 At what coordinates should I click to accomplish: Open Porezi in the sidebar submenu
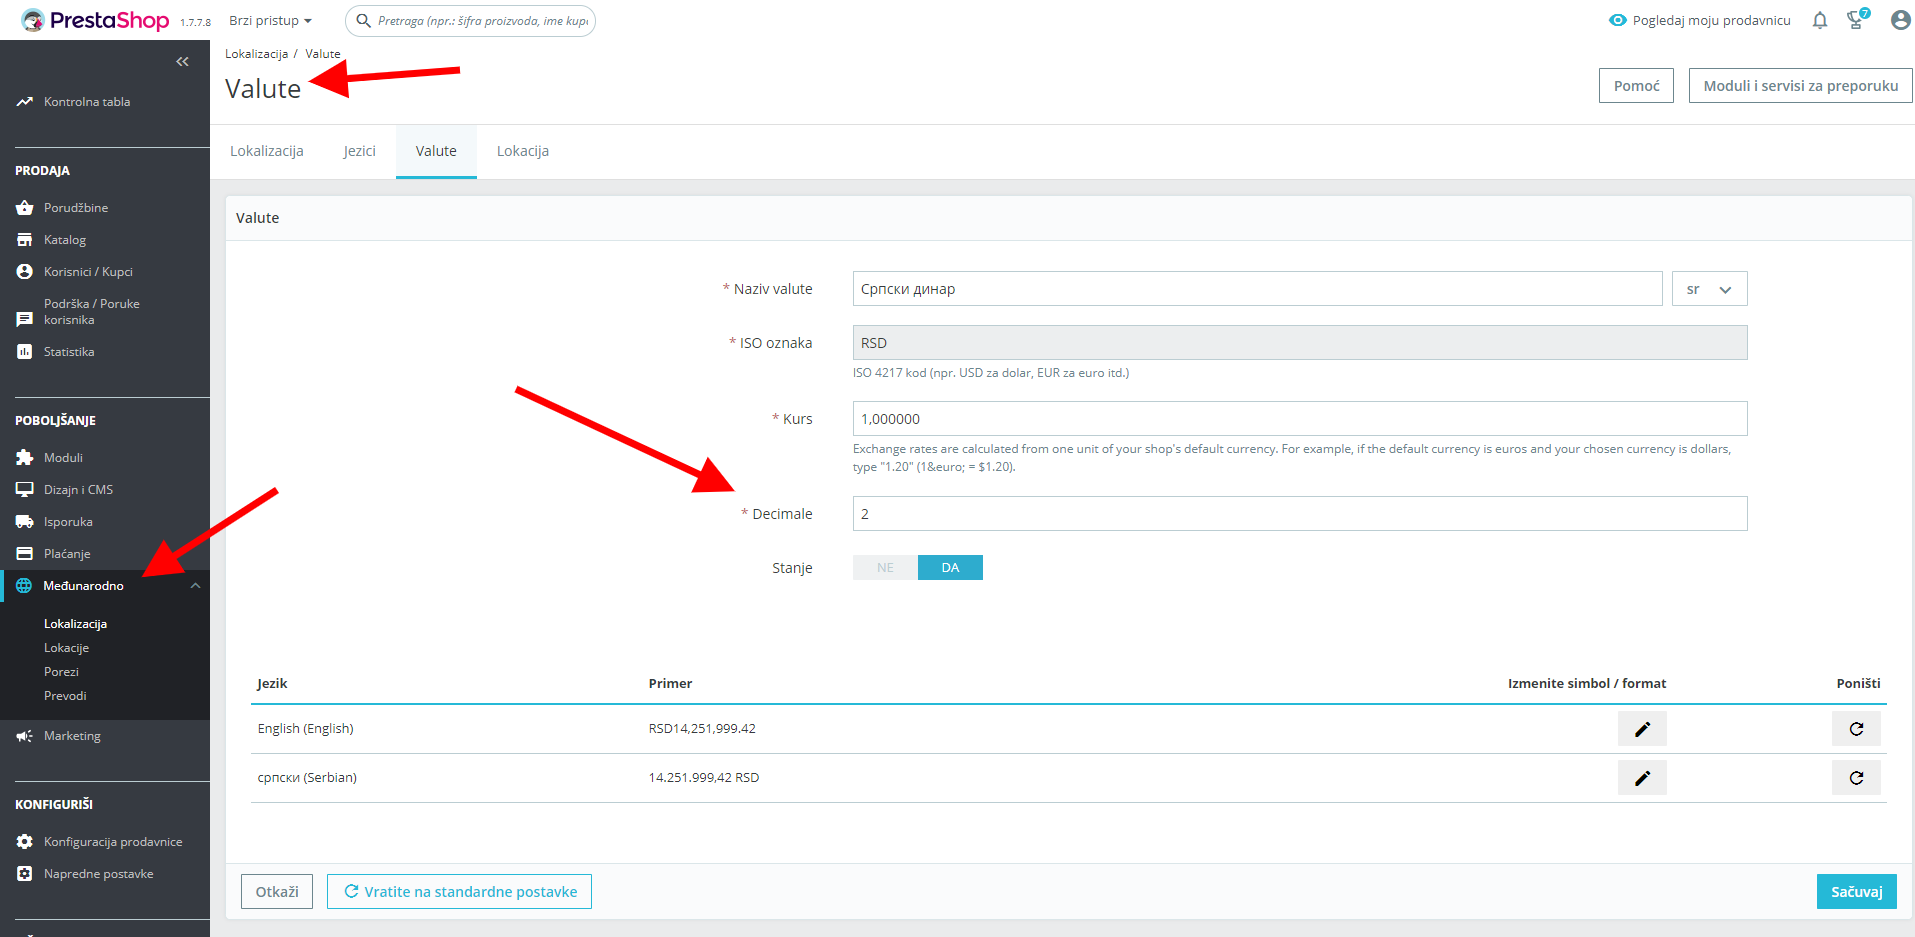point(61,672)
